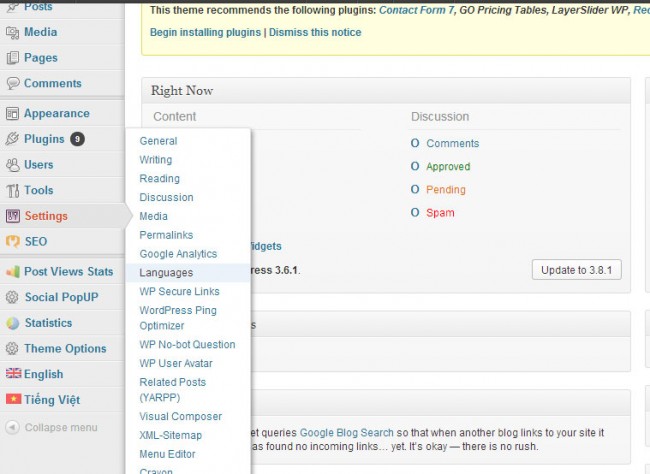The image size is (650, 474).
Task: Click the Pending comments link
Action: (x=446, y=190)
